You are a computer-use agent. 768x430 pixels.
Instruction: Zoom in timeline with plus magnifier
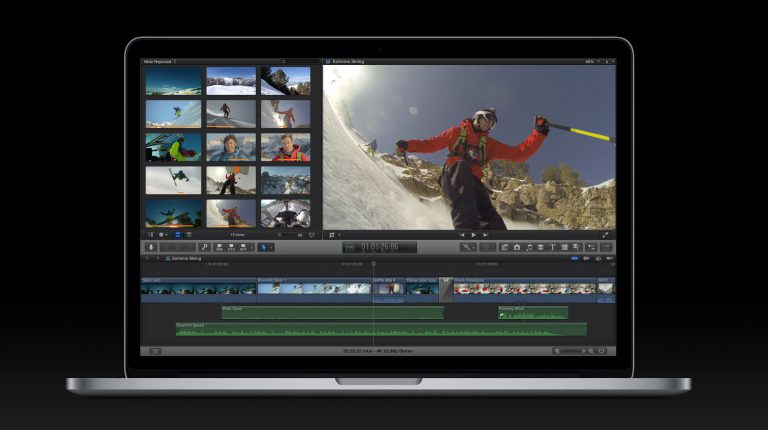591,351
